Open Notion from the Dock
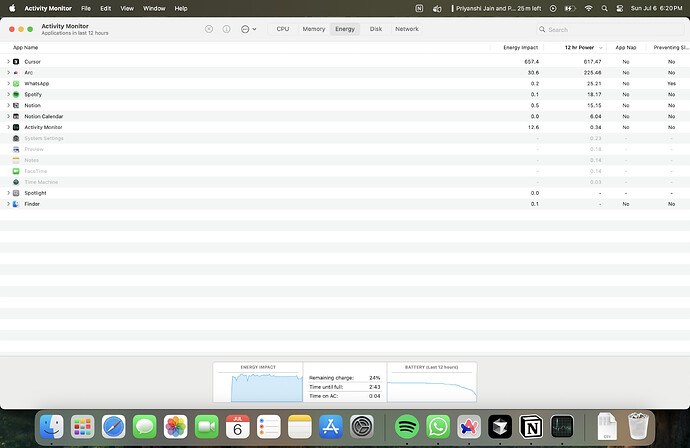This screenshot has width=690, height=448. [x=531, y=427]
